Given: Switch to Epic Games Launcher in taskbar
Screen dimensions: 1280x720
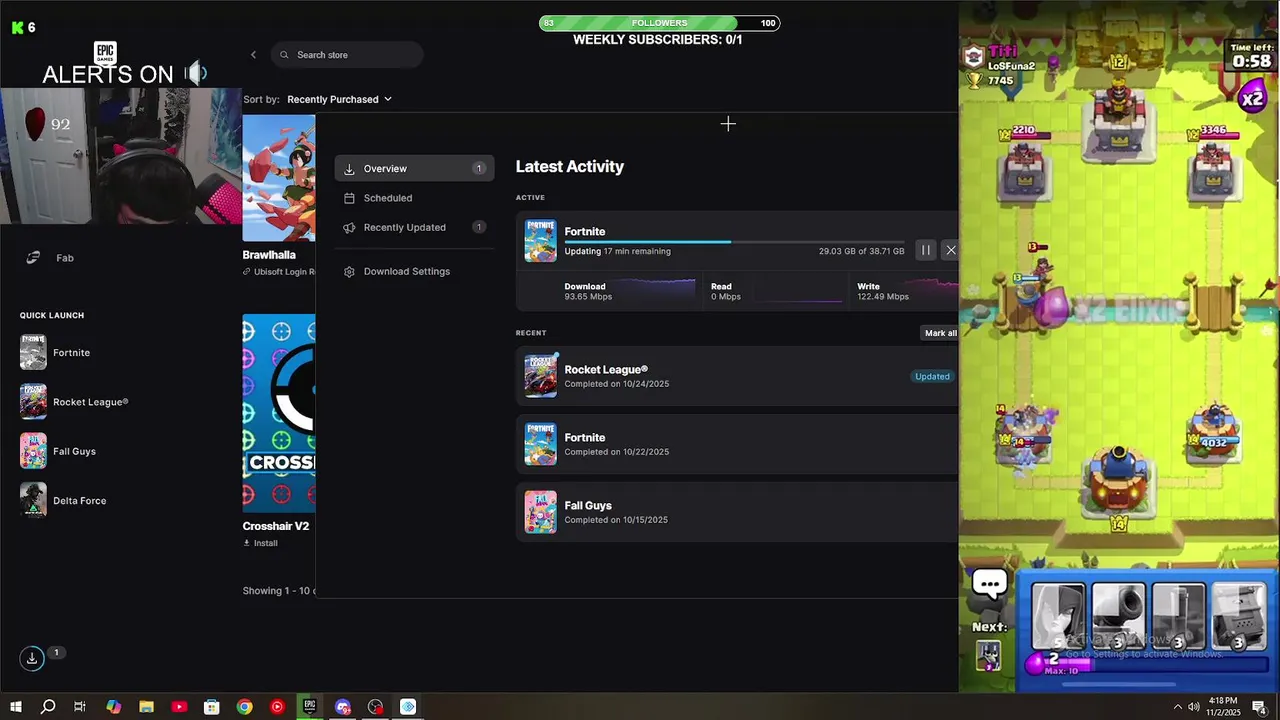Looking at the screenshot, I should [310, 707].
